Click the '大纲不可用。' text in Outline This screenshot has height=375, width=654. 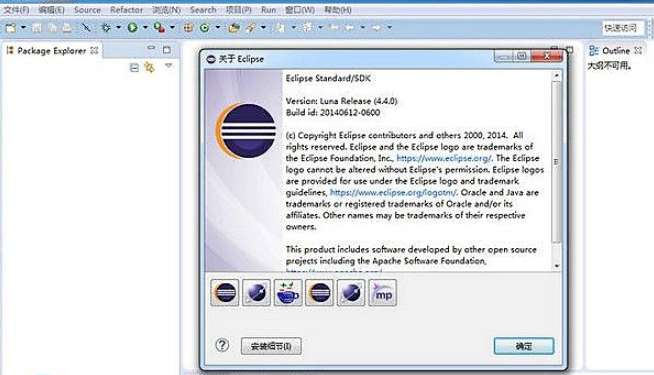609,66
